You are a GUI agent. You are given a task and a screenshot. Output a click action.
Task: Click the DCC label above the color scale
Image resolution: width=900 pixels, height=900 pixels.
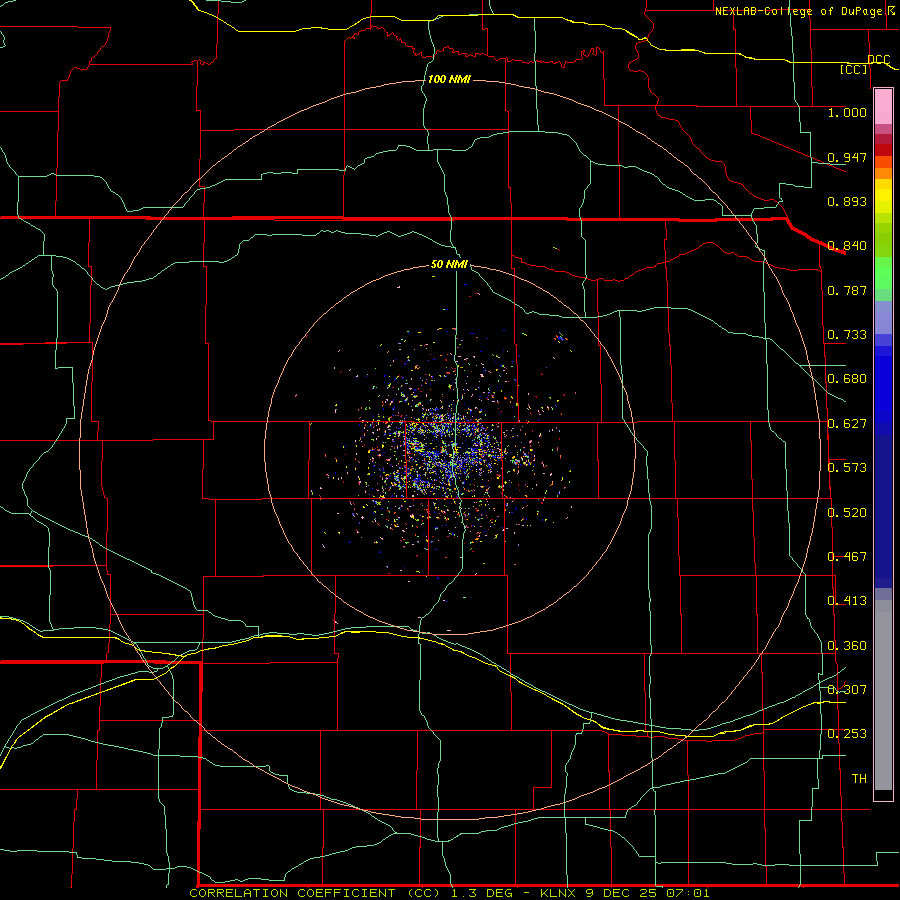click(878, 59)
